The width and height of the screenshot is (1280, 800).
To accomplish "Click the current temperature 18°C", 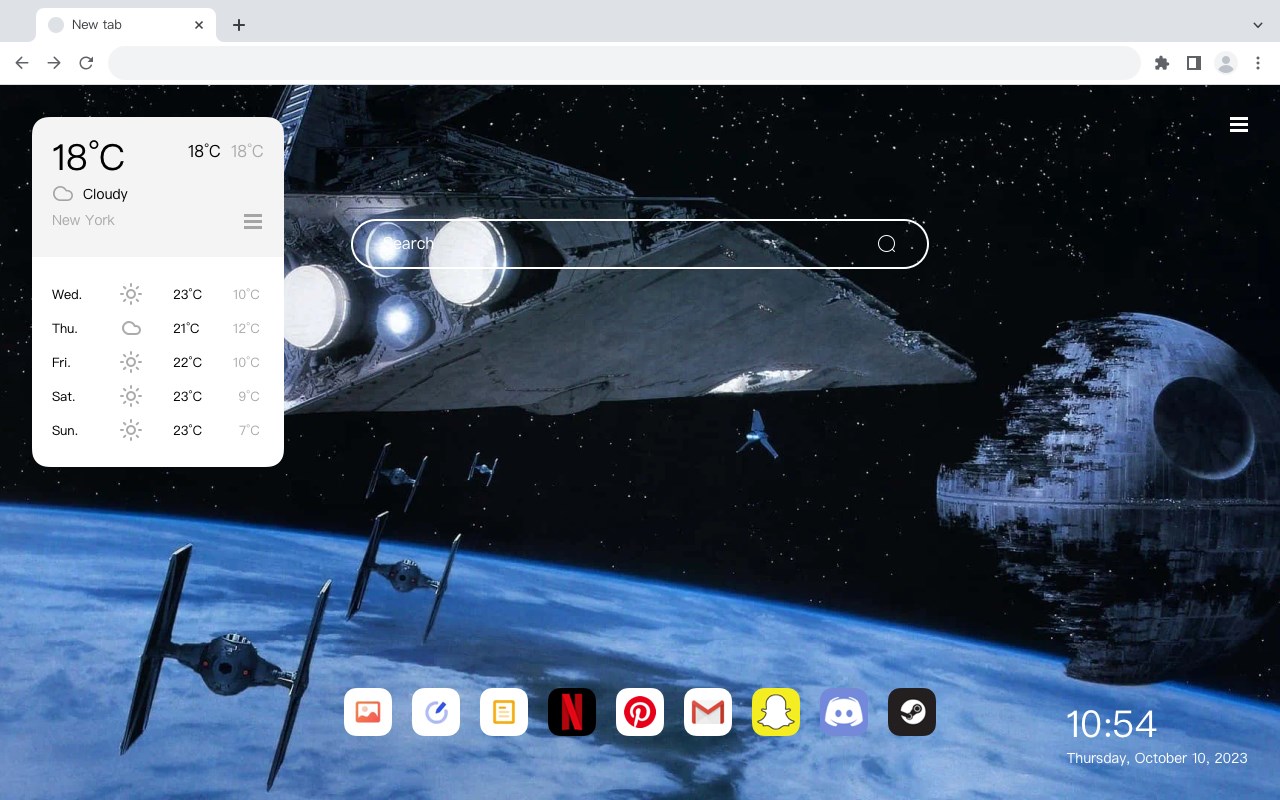I will coord(88,157).
